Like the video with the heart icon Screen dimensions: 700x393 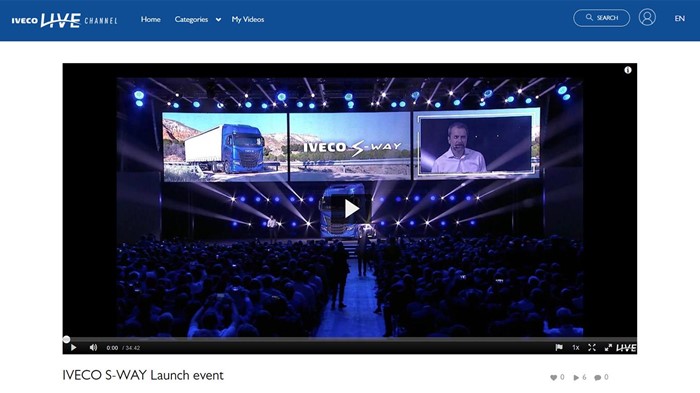pyautogui.click(x=554, y=377)
